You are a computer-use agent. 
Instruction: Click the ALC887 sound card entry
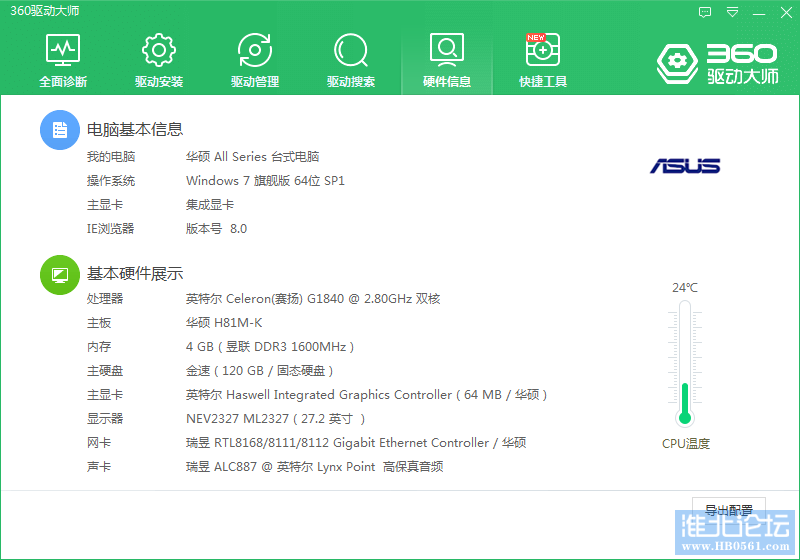coord(314,467)
